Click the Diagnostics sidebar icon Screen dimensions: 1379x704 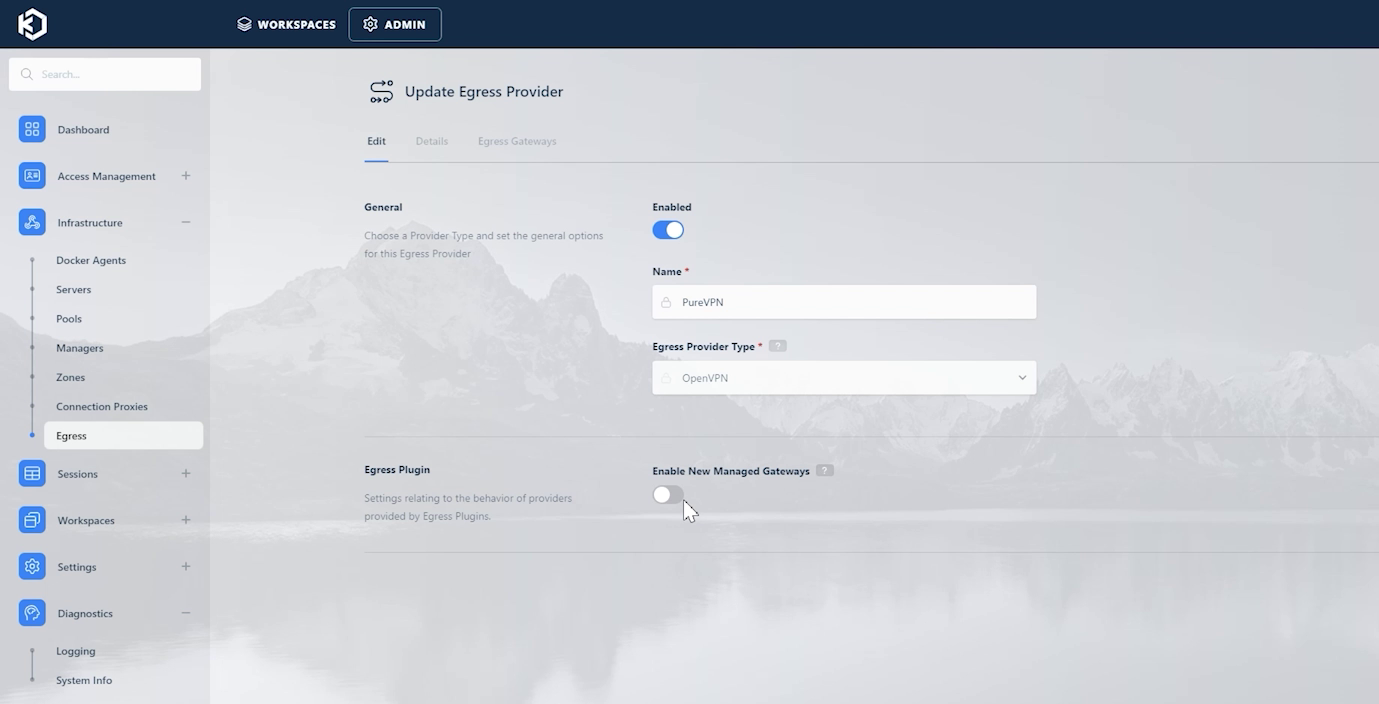tap(31, 613)
